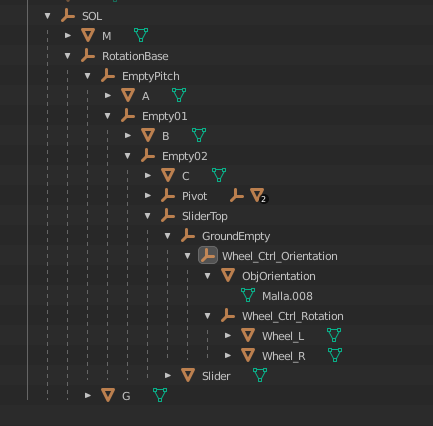Click the highlighted empty icon of Wheel_Ctrl_Orientation
433x426 pixels.
[208, 256]
